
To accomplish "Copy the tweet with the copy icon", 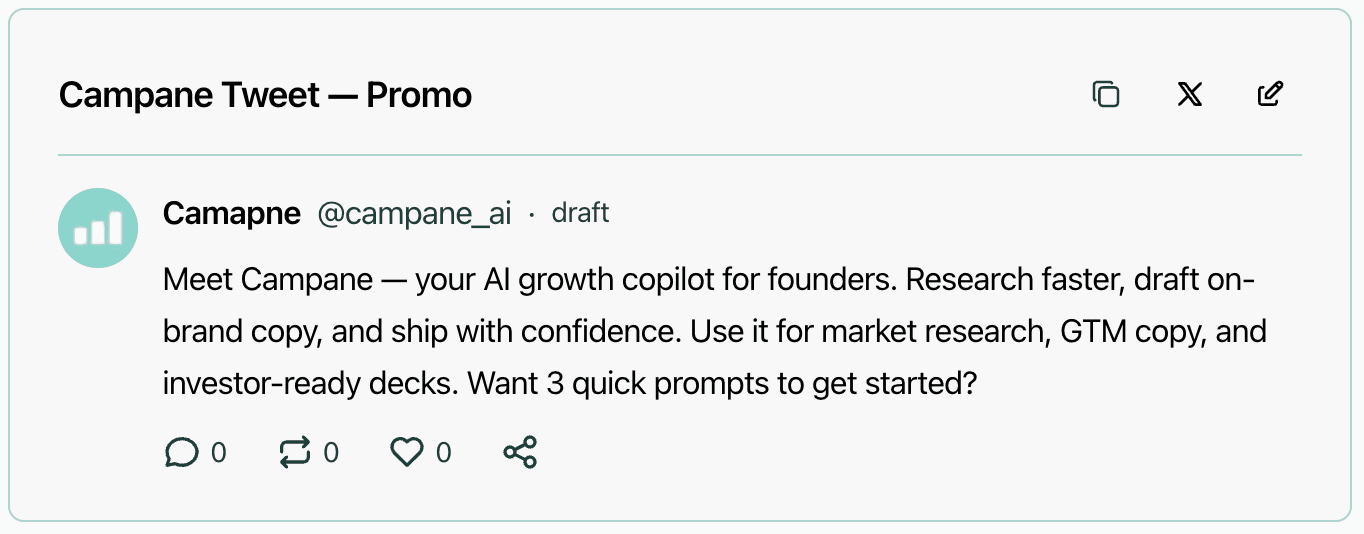I will pyautogui.click(x=1106, y=95).
